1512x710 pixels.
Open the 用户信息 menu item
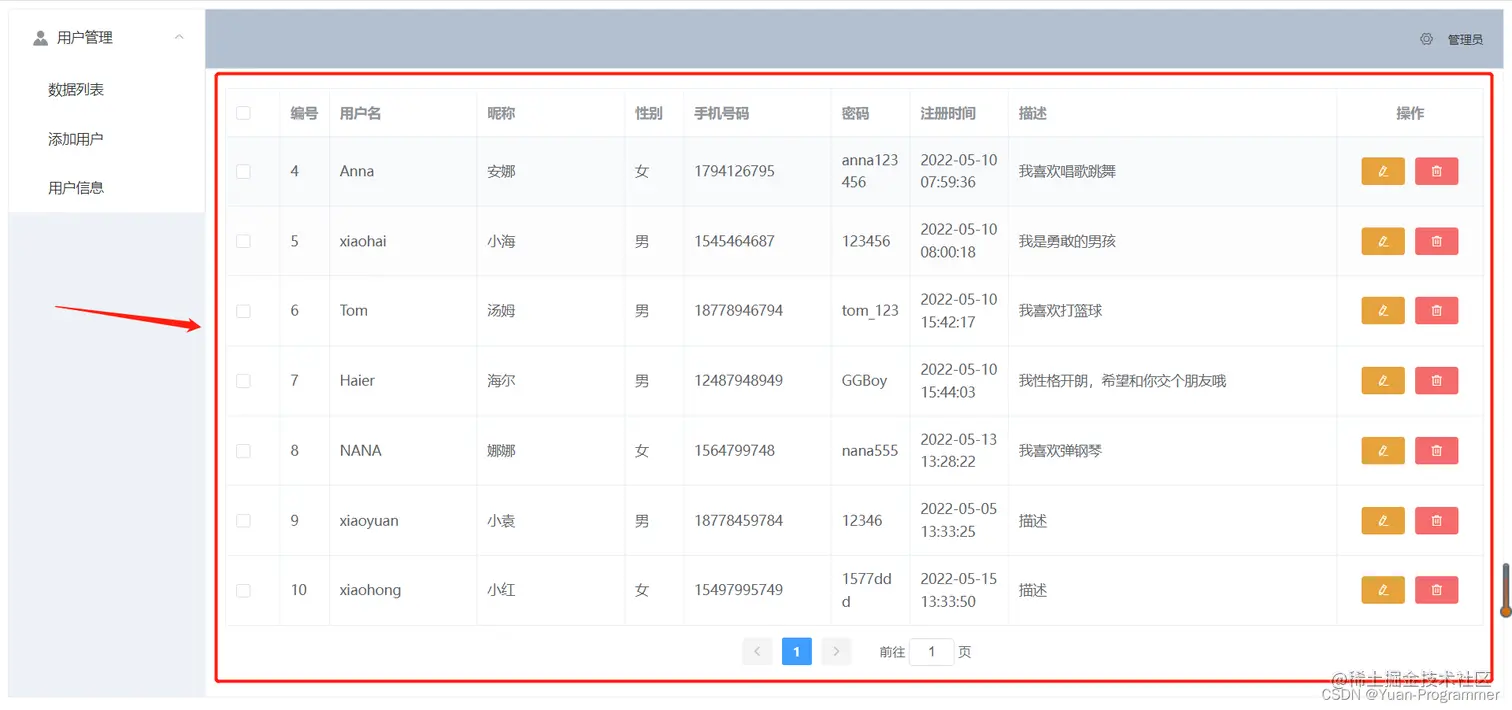[76, 187]
